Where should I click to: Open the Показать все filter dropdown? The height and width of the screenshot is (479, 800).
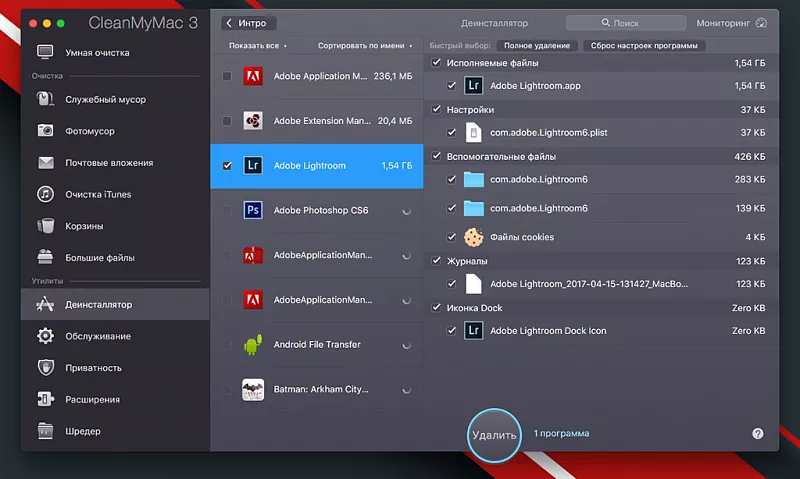[x=258, y=46]
